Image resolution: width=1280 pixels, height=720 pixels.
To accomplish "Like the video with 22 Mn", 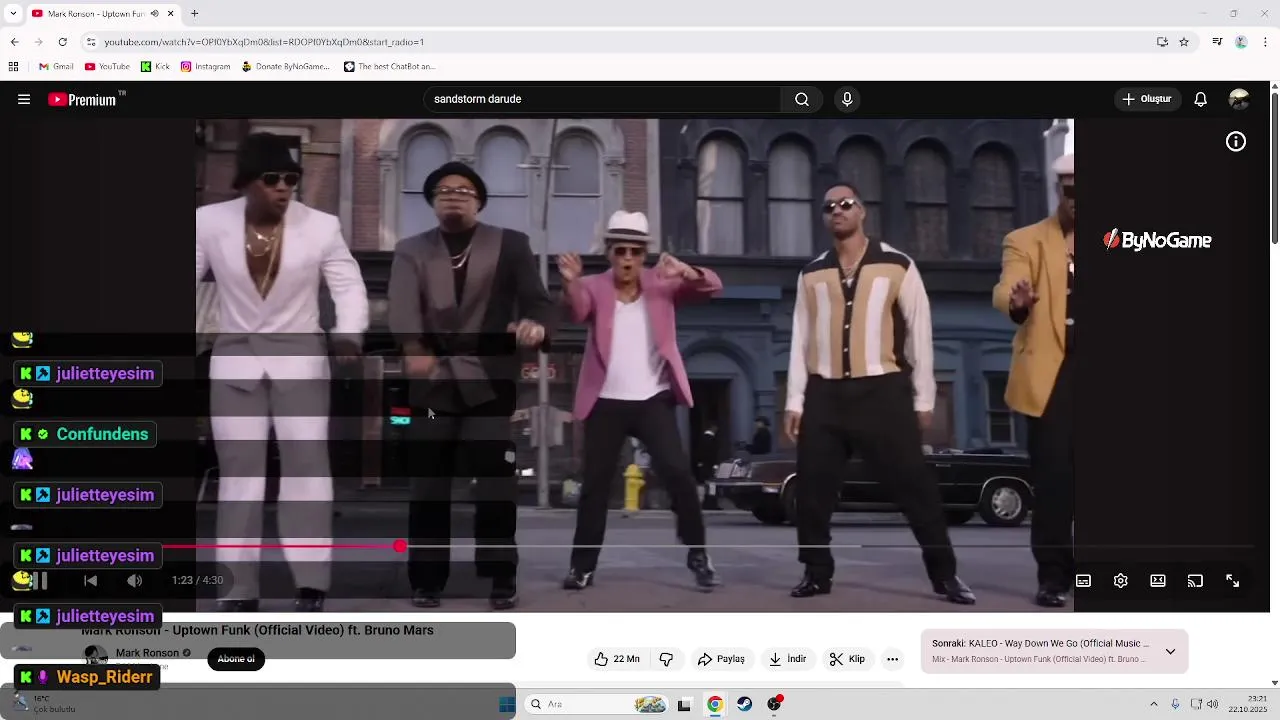I will coord(616,659).
